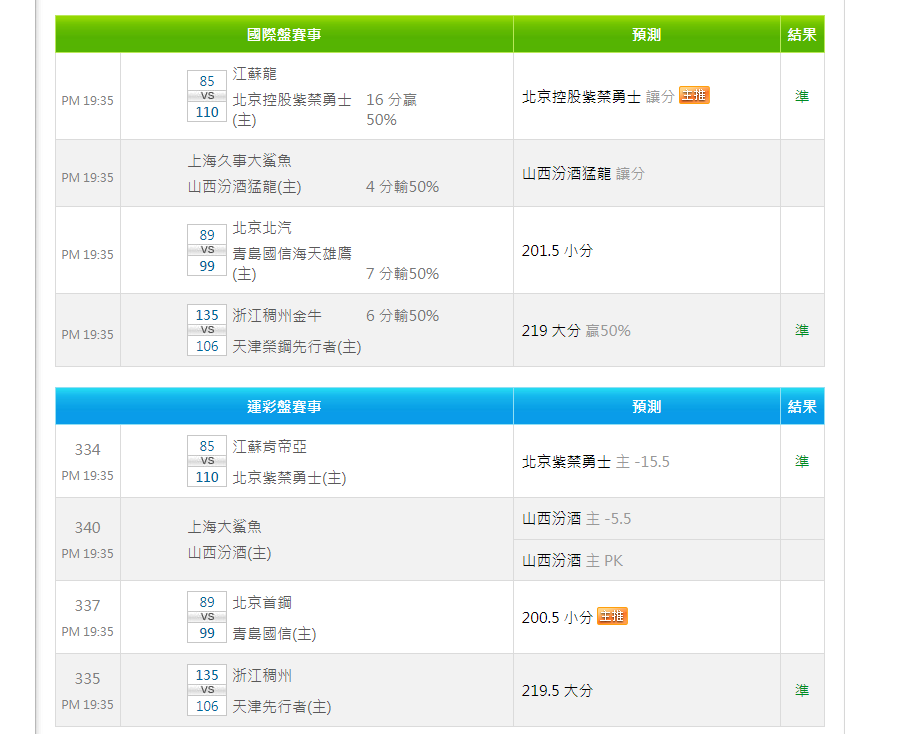Click PM 19:35 time of 上海久事大鯊魚 match
The height and width of the screenshot is (734, 907).
click(87, 178)
